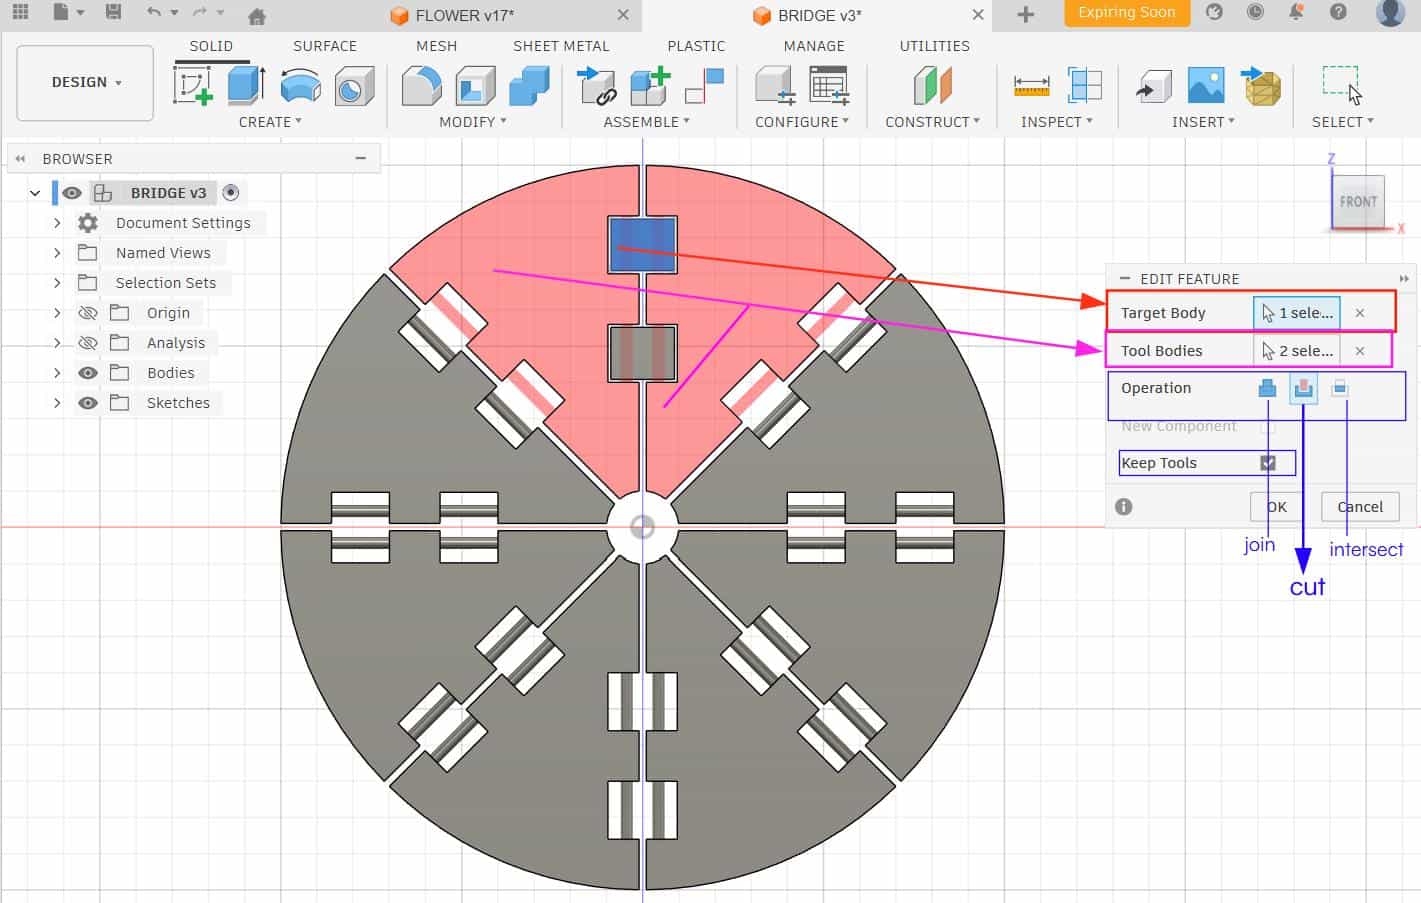Select the Interference inspect tool
The image size is (1421, 903).
pos(1085,86)
